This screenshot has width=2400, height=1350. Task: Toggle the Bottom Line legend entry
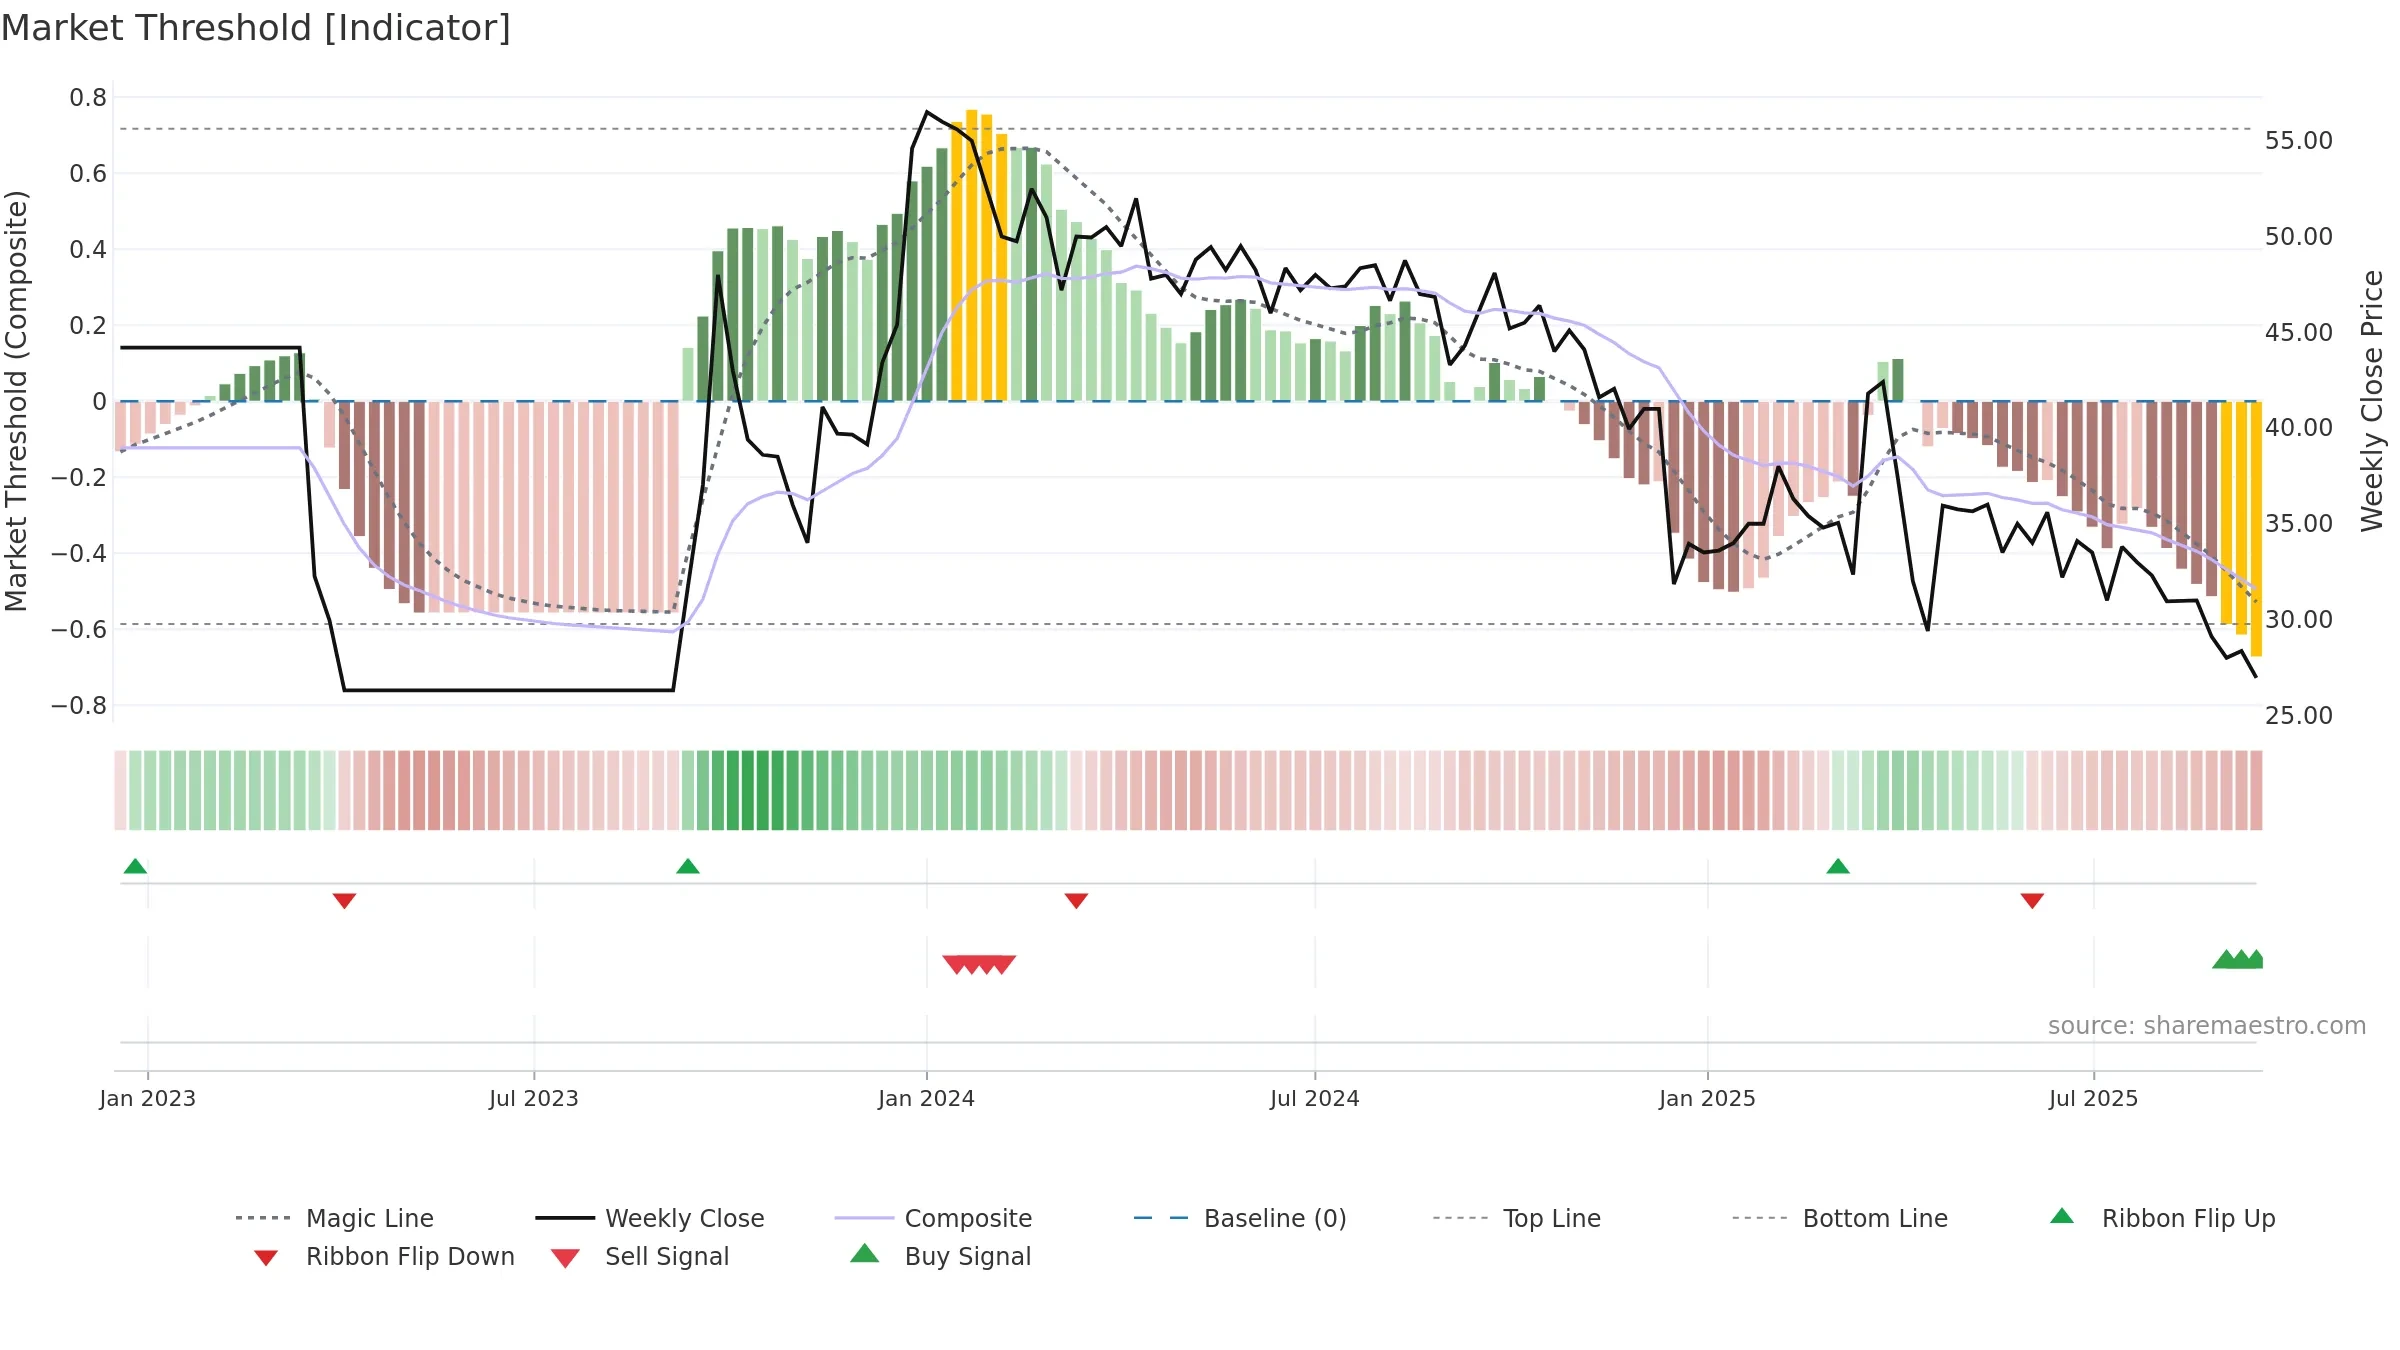click(1840, 1218)
